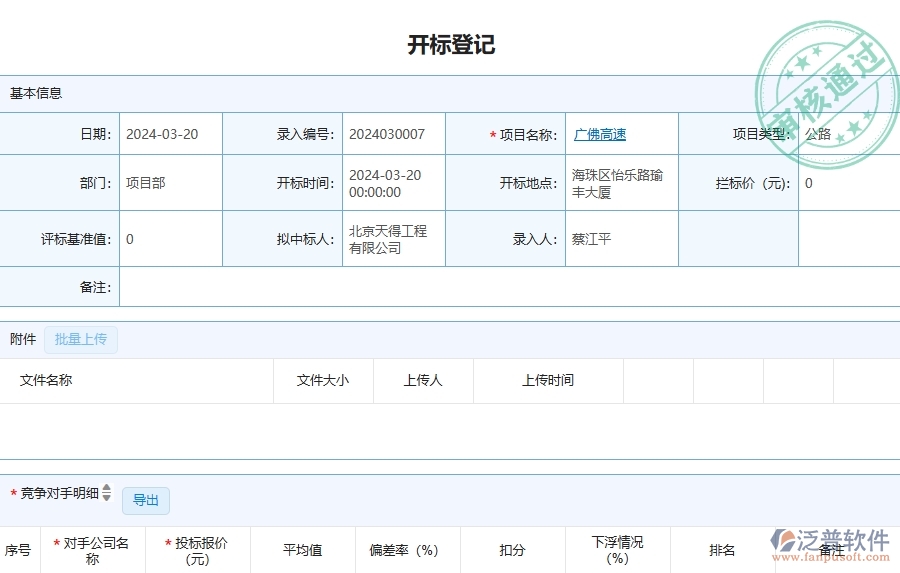Click the 上传人 column header

point(423,380)
